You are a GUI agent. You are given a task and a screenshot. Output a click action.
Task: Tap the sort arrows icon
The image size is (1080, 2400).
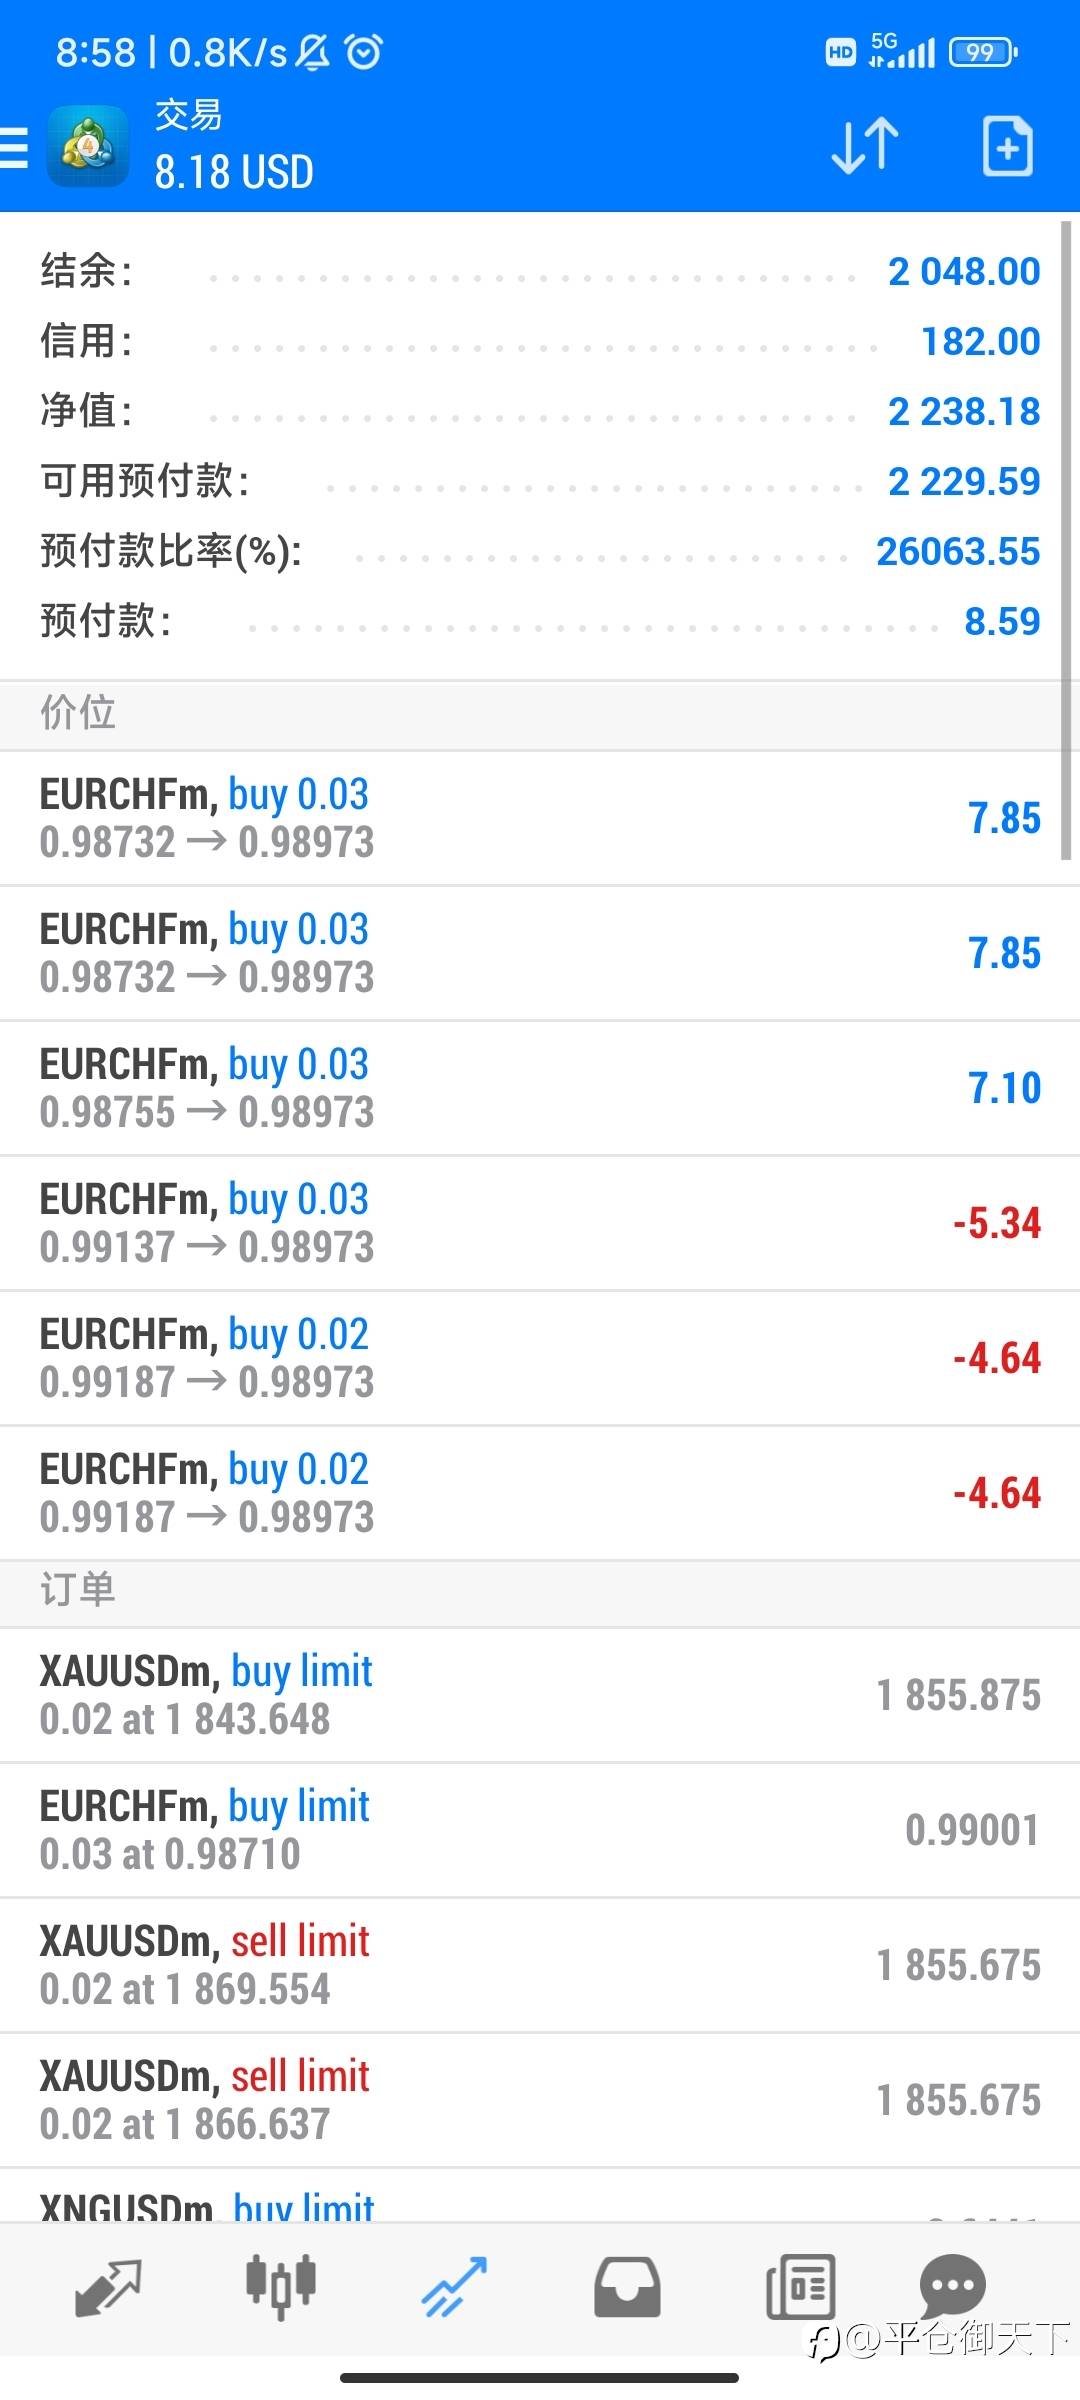(x=865, y=146)
